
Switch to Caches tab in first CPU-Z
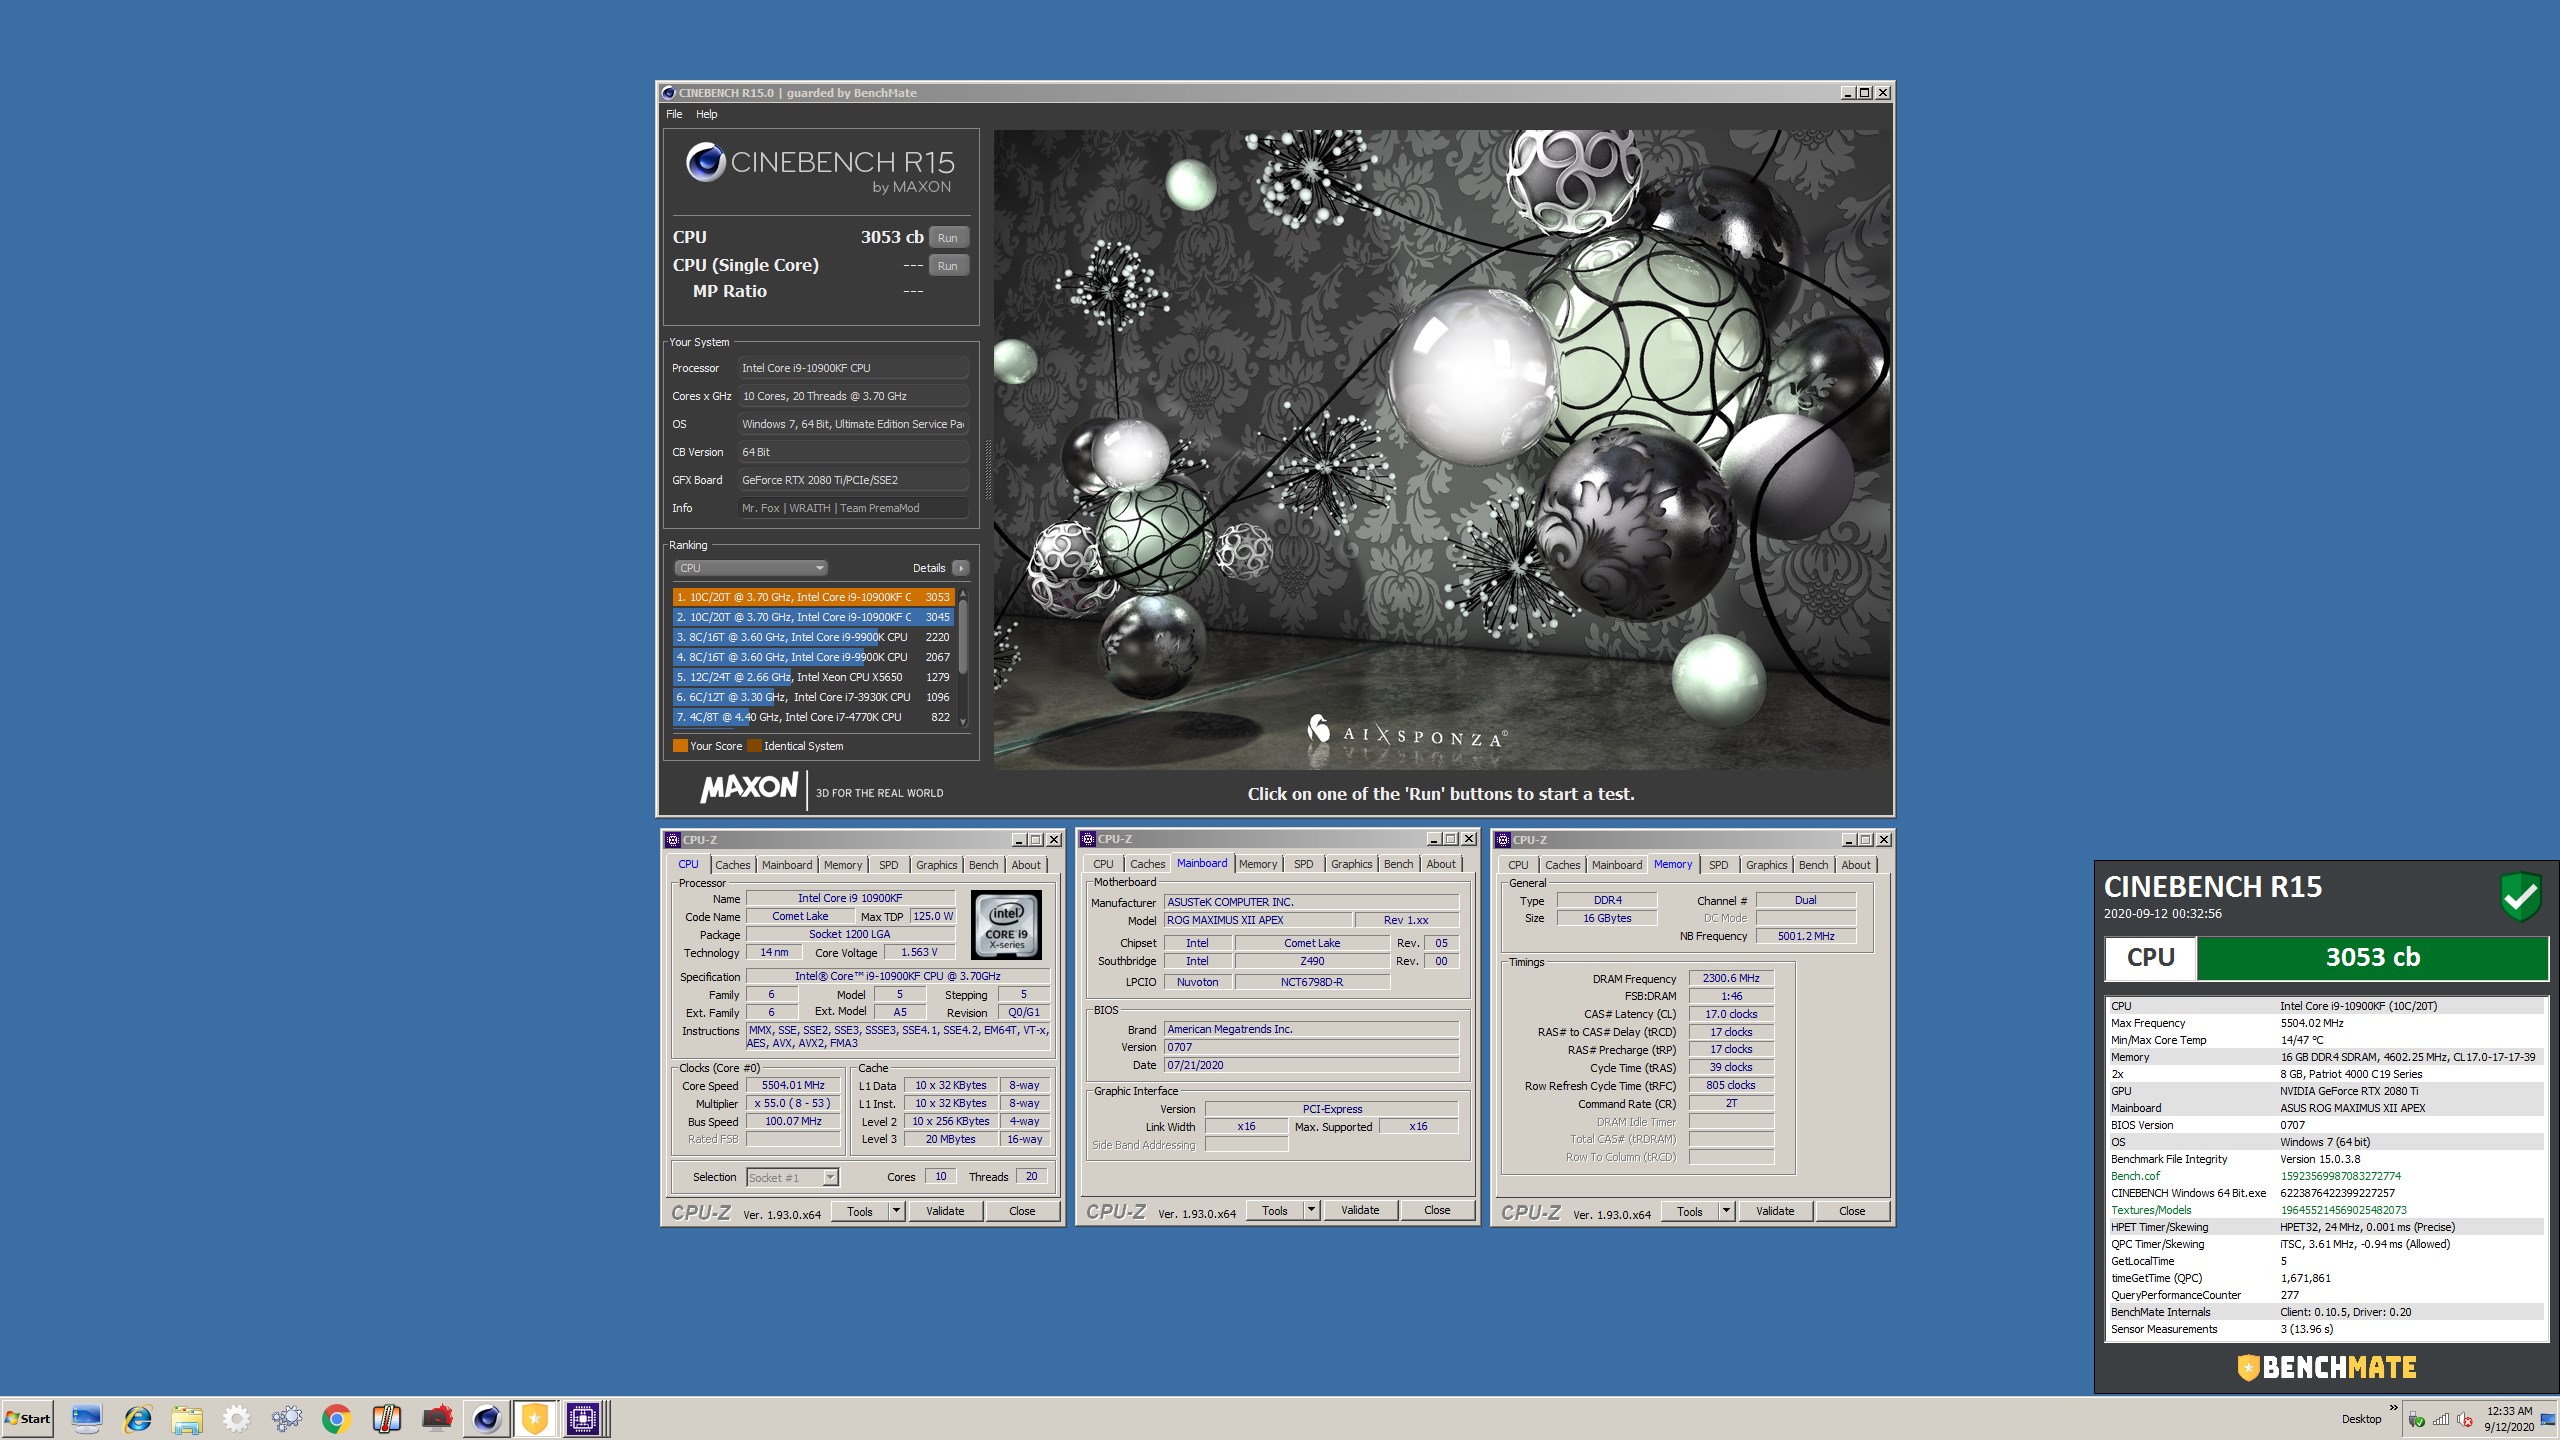coord(732,865)
